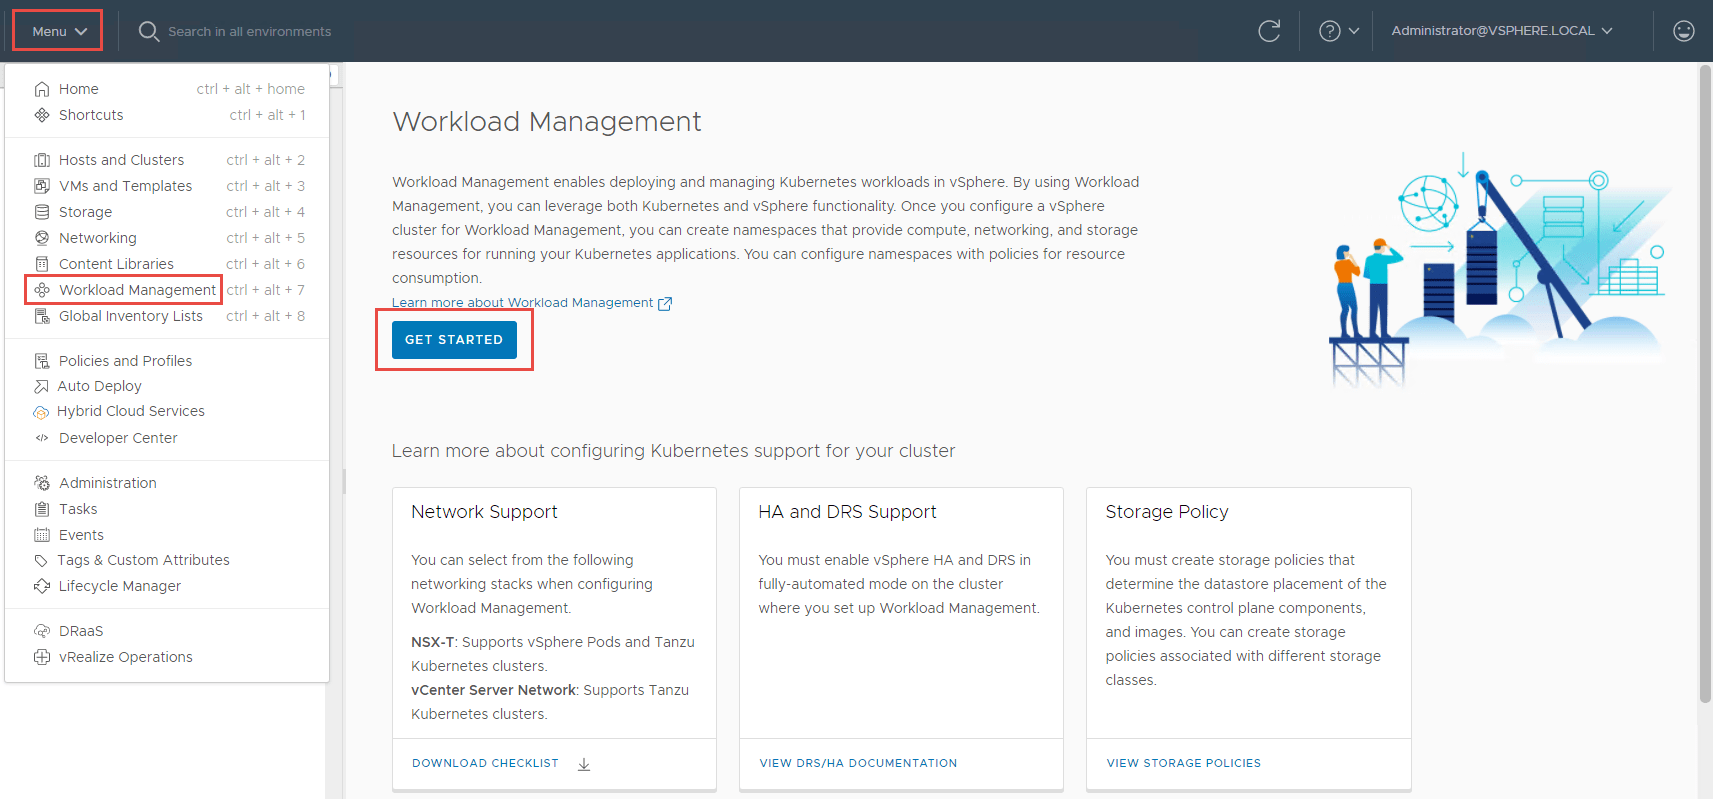Click external link icon beside Learn more
The width and height of the screenshot is (1713, 799).
tap(665, 303)
